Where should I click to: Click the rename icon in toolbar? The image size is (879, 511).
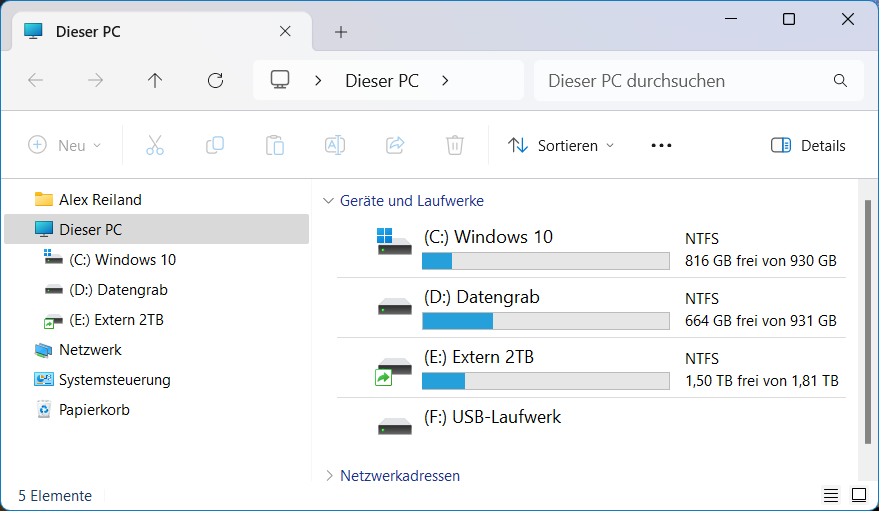[334, 145]
